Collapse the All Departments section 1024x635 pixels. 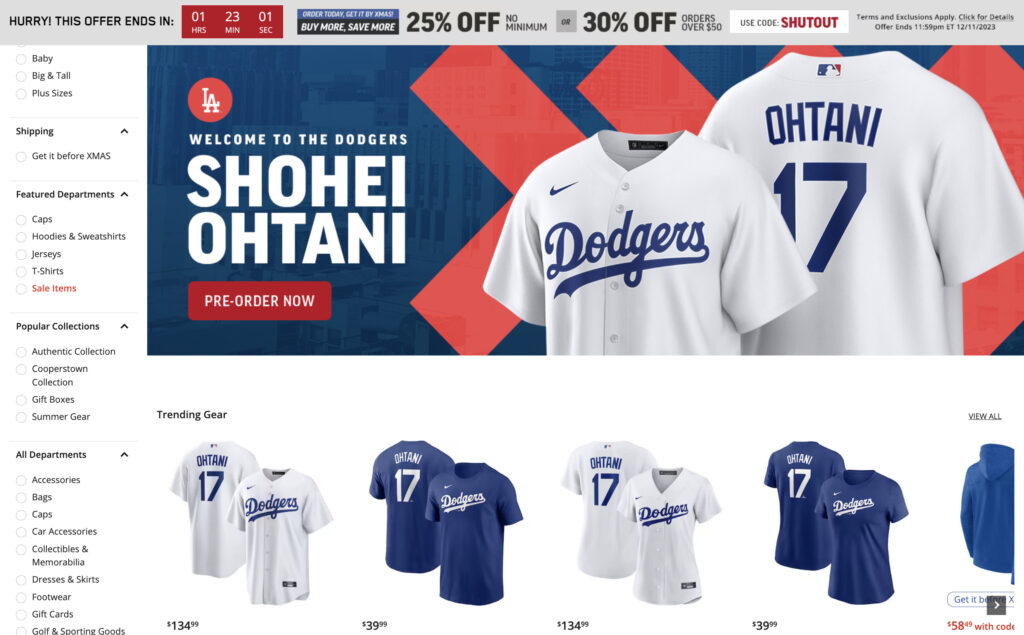coord(124,455)
